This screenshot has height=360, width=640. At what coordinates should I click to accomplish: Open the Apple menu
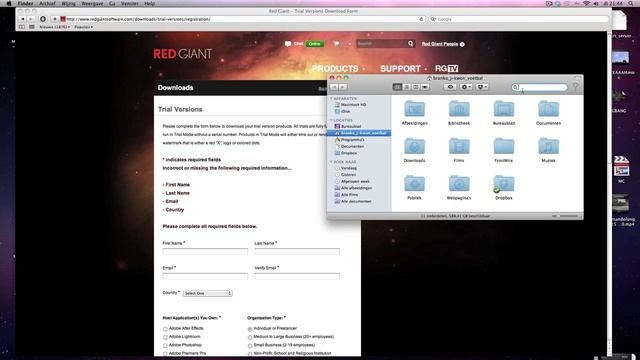pyautogui.click(x=9, y=3)
